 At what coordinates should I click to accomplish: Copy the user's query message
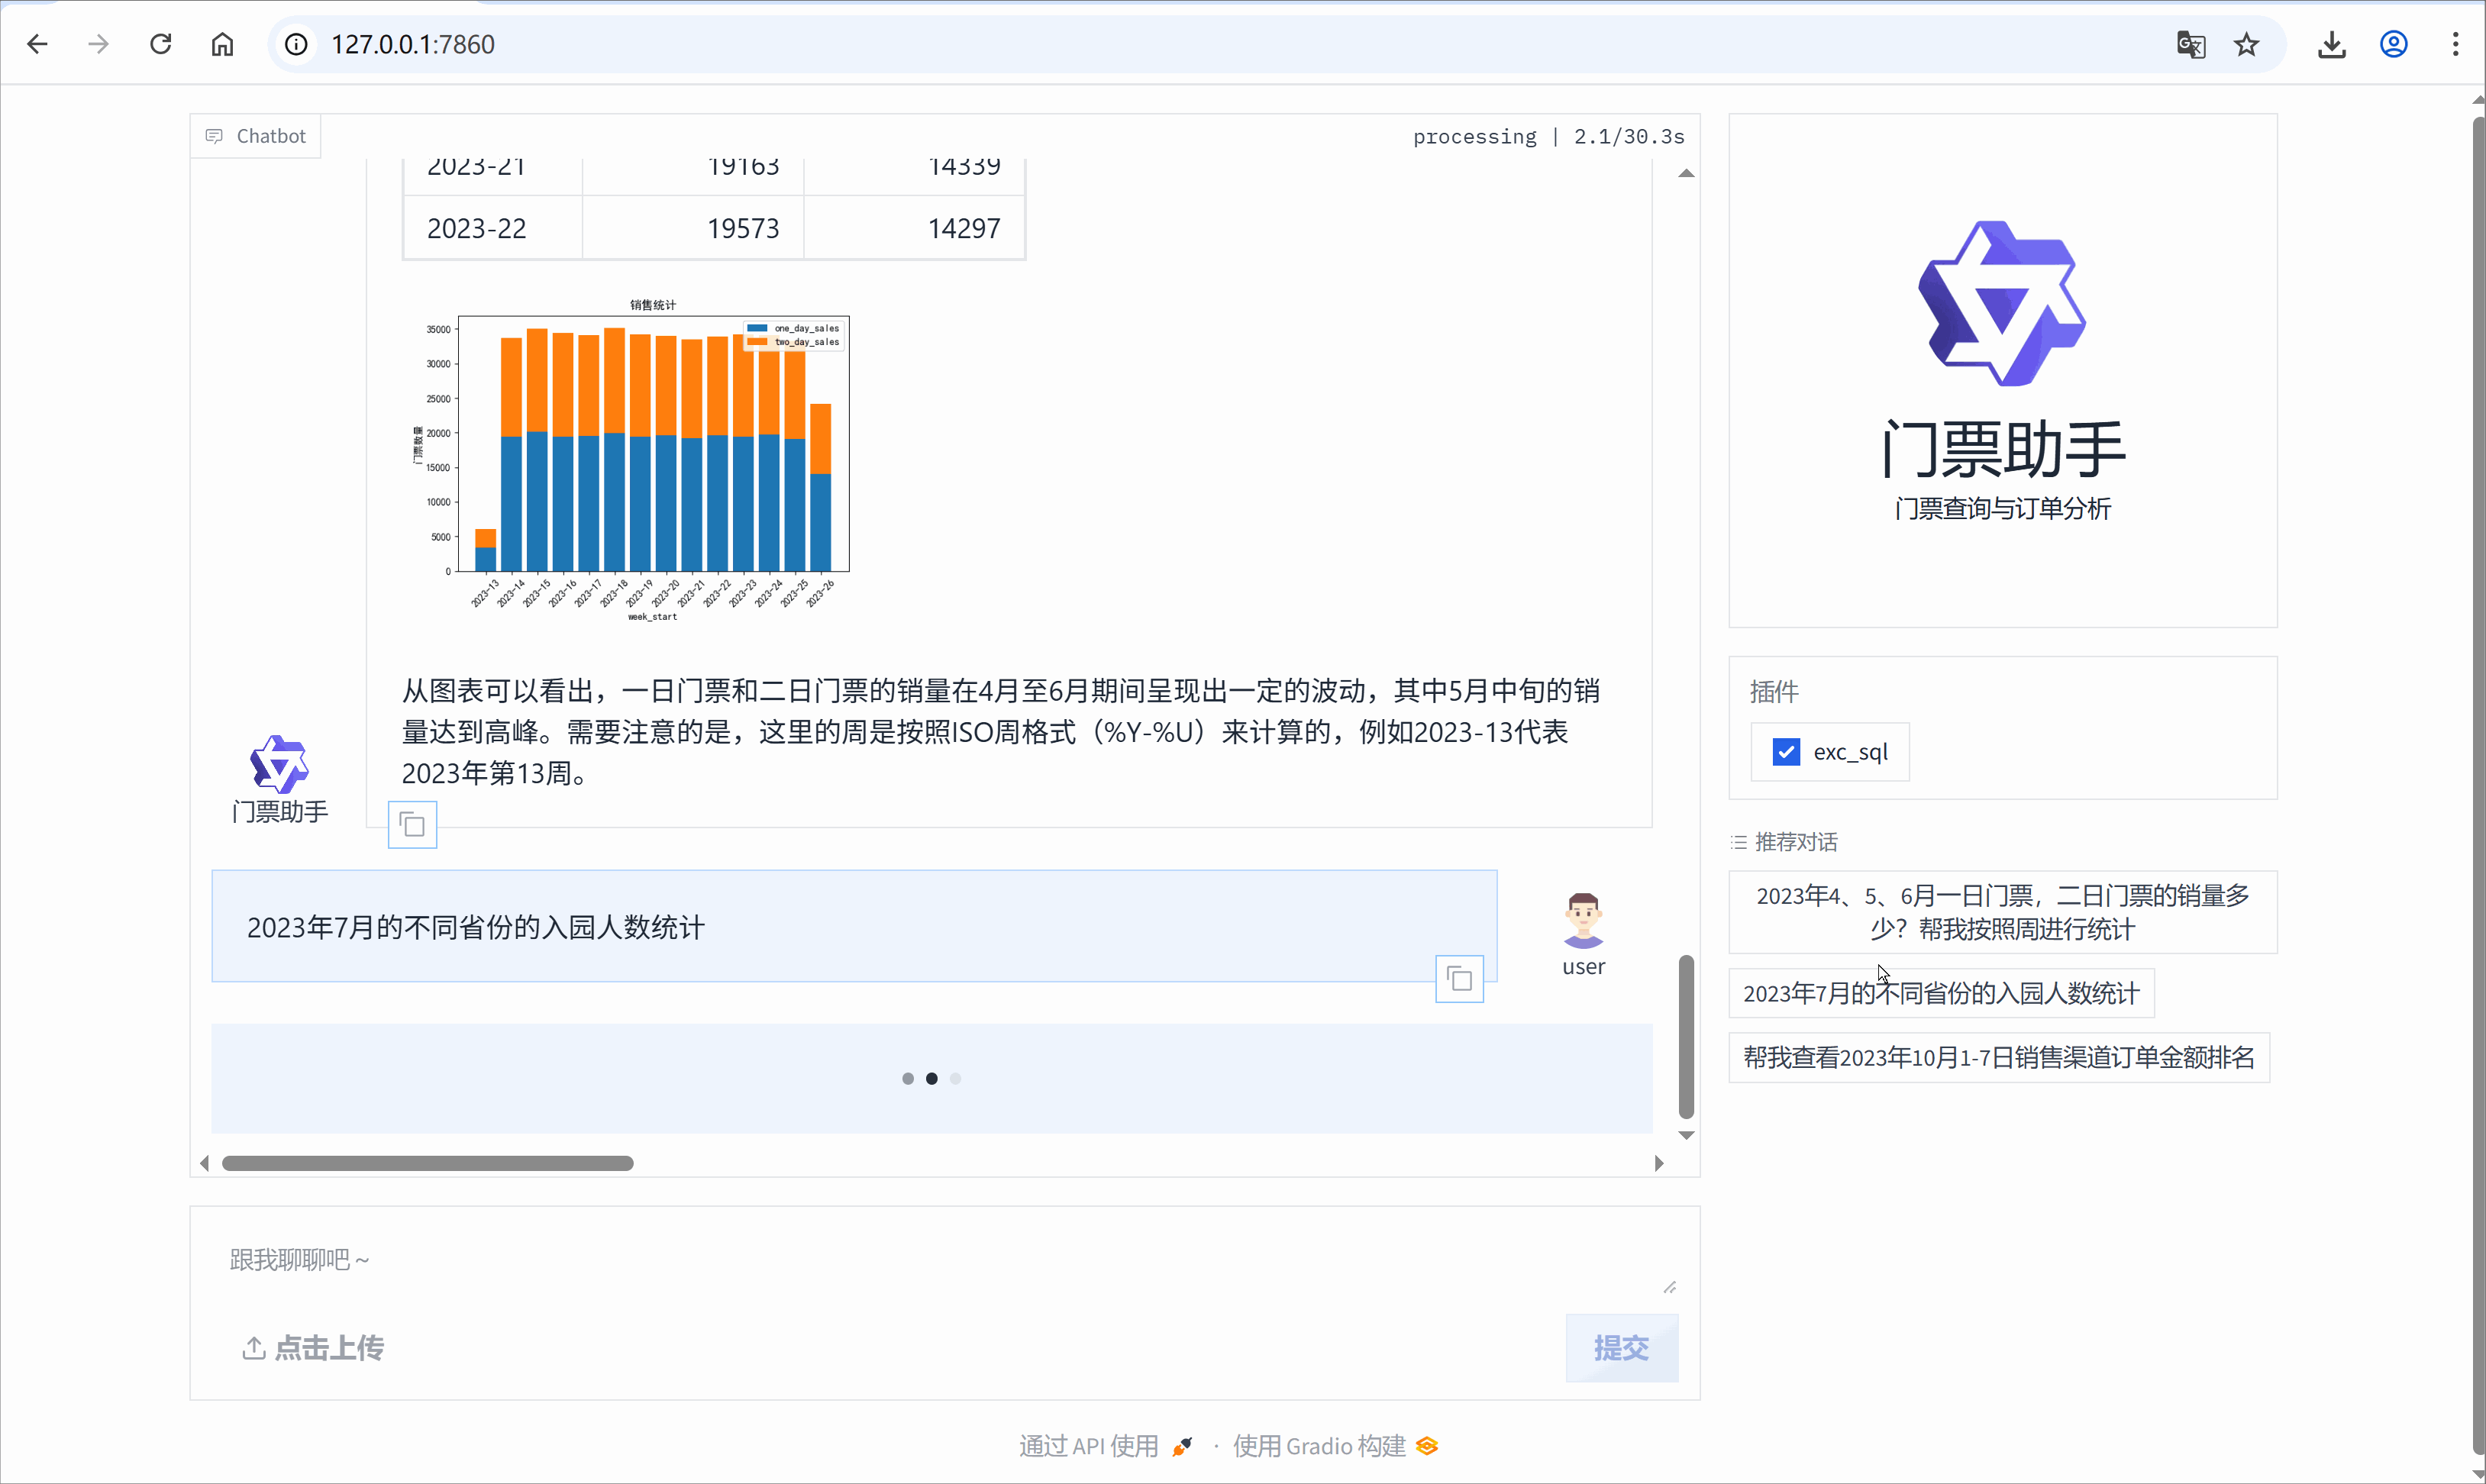tap(1458, 978)
